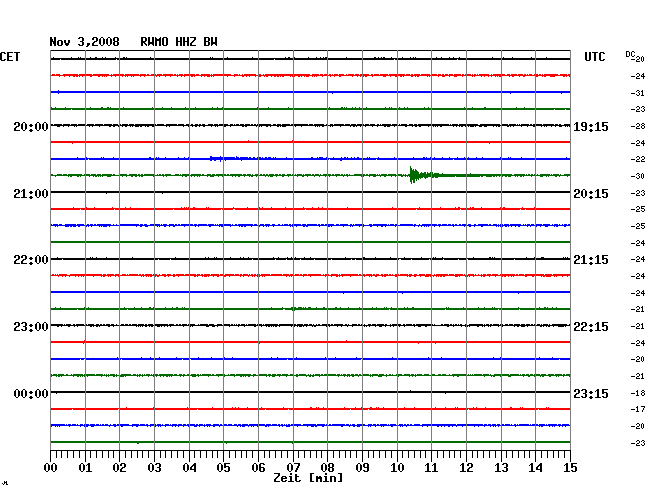The width and height of the screenshot is (650, 494).
Task: Click the 21:15 UTC time label
Action: (x=591, y=260)
